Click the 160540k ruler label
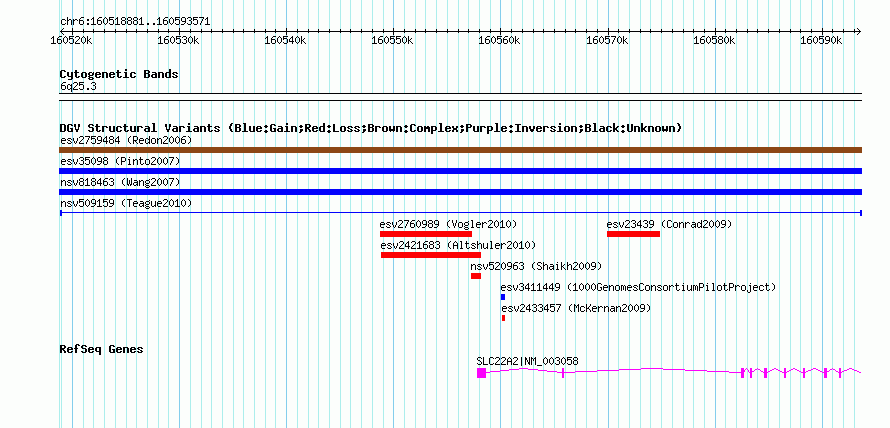This screenshot has width=890, height=428. 286,41
